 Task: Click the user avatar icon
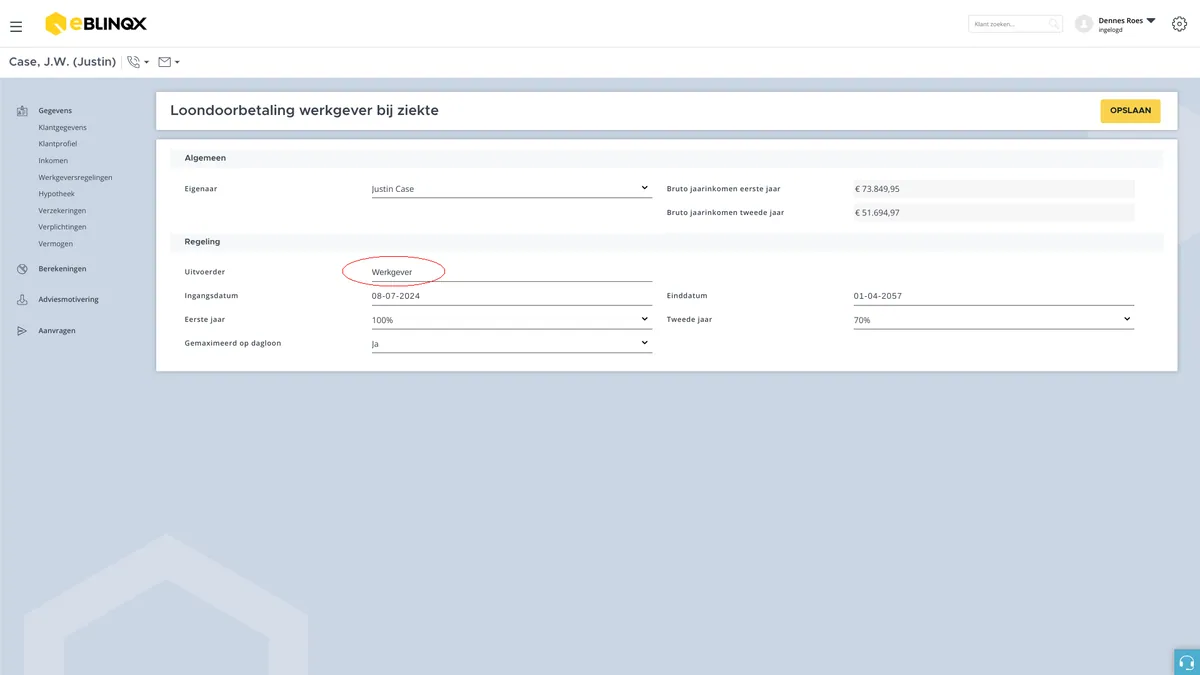[x=1084, y=24]
